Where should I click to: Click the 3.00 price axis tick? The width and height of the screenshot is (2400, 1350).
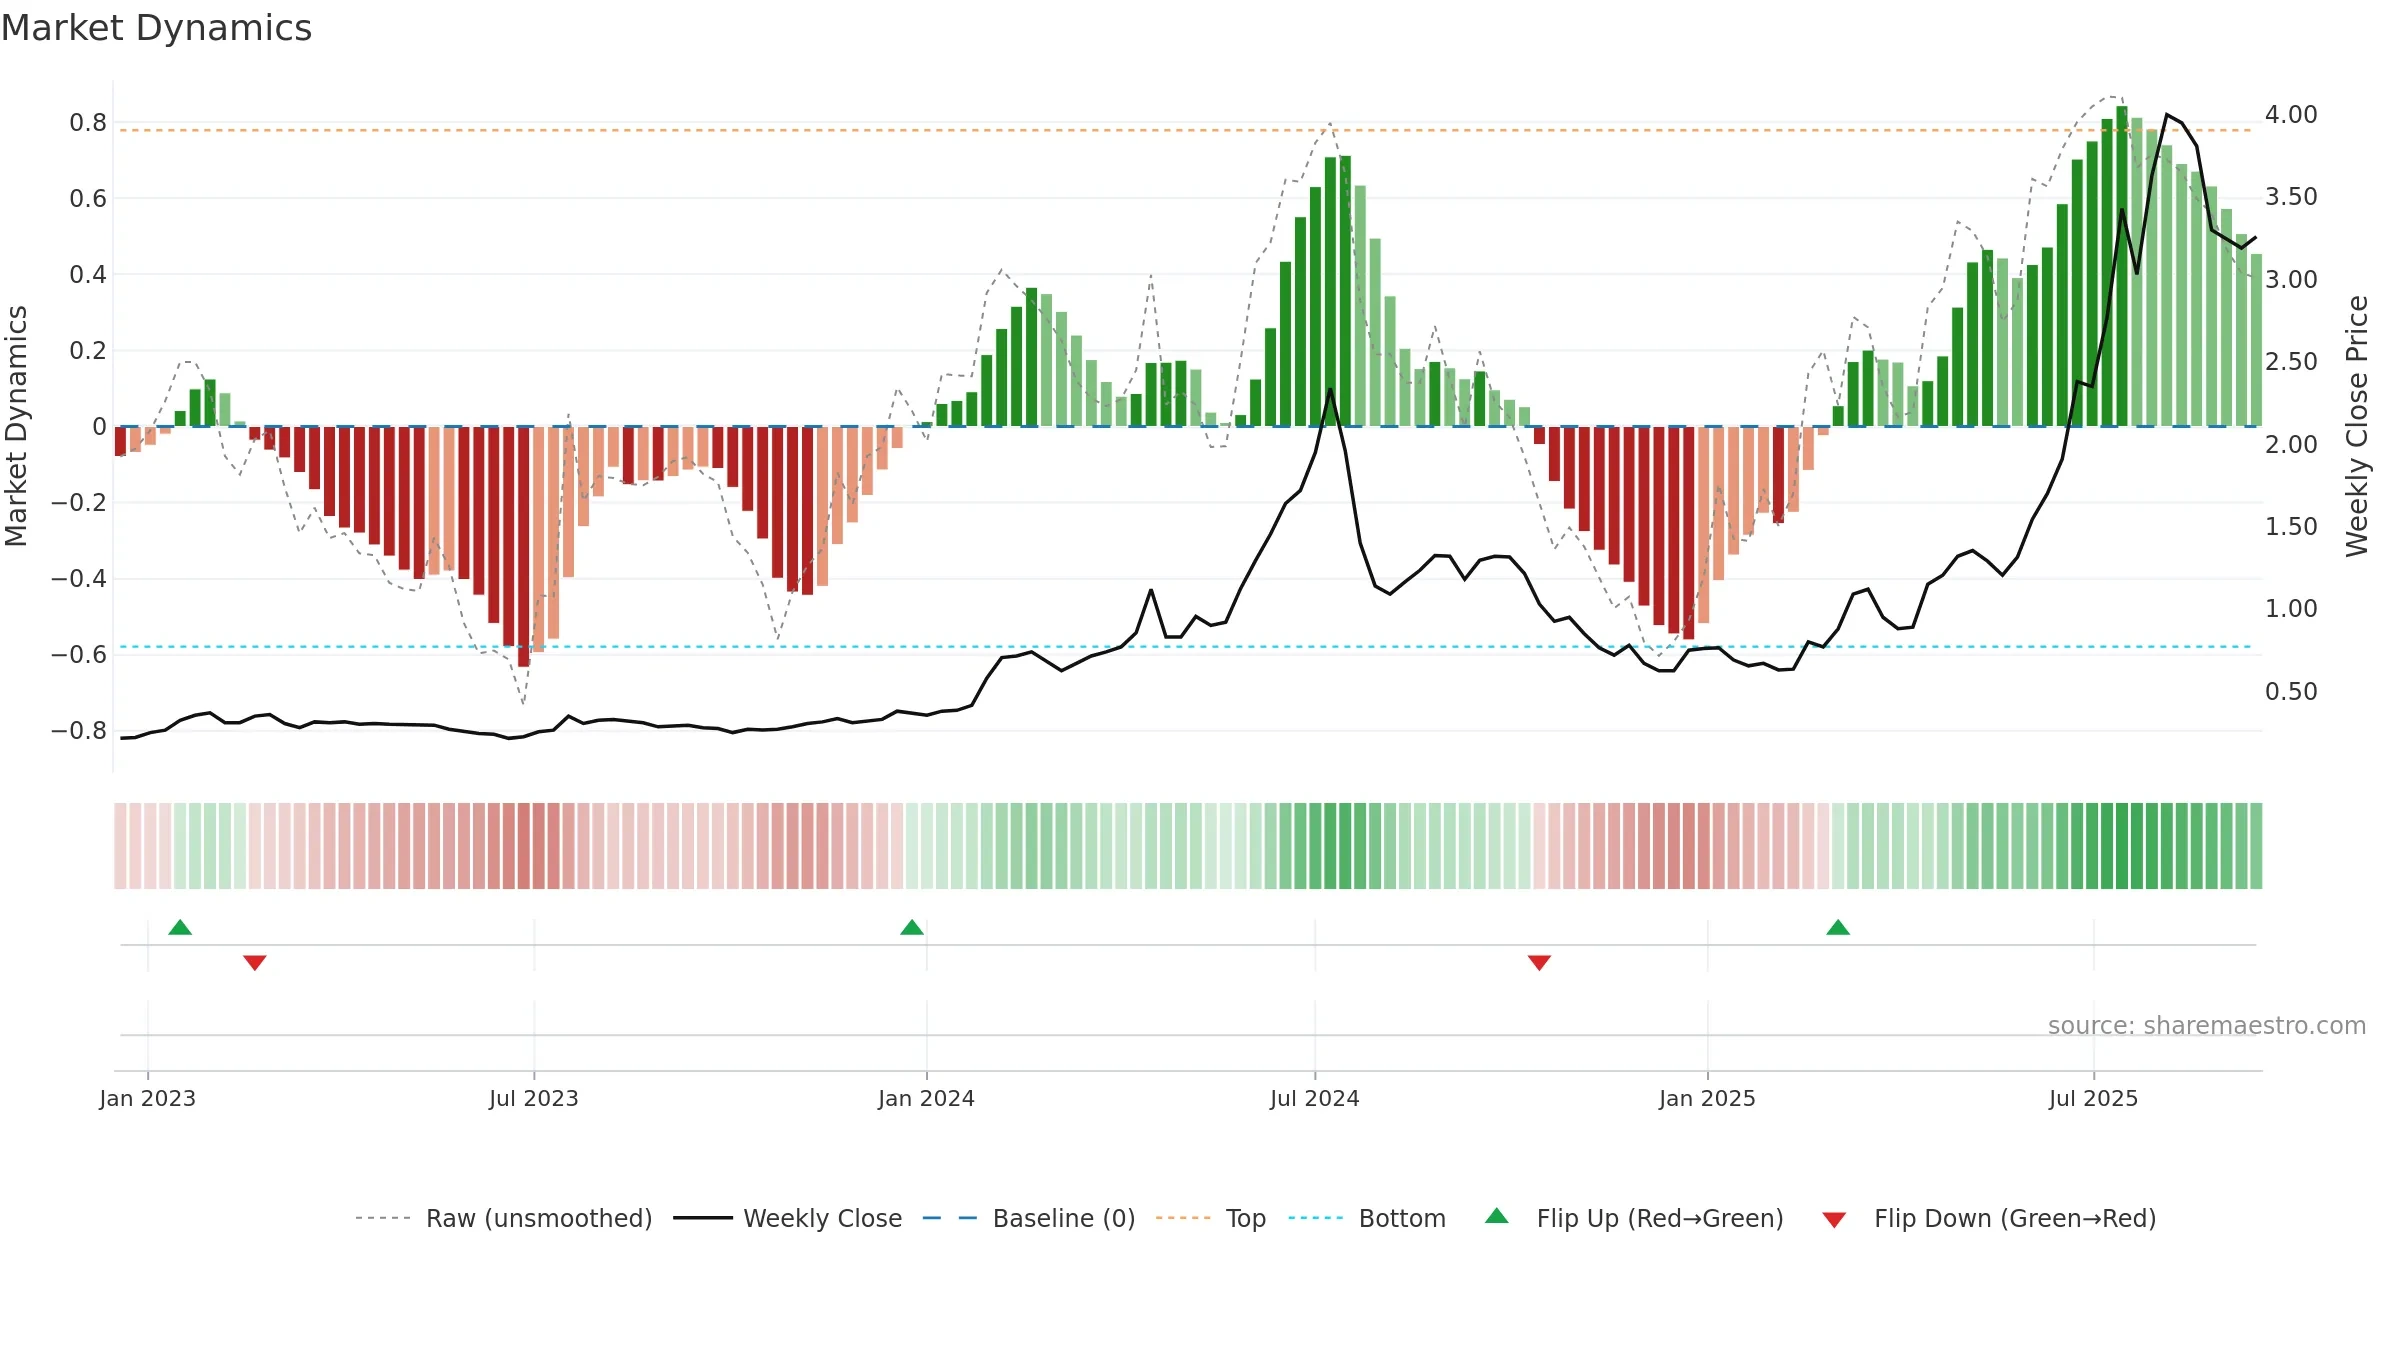pyautogui.click(x=2291, y=279)
